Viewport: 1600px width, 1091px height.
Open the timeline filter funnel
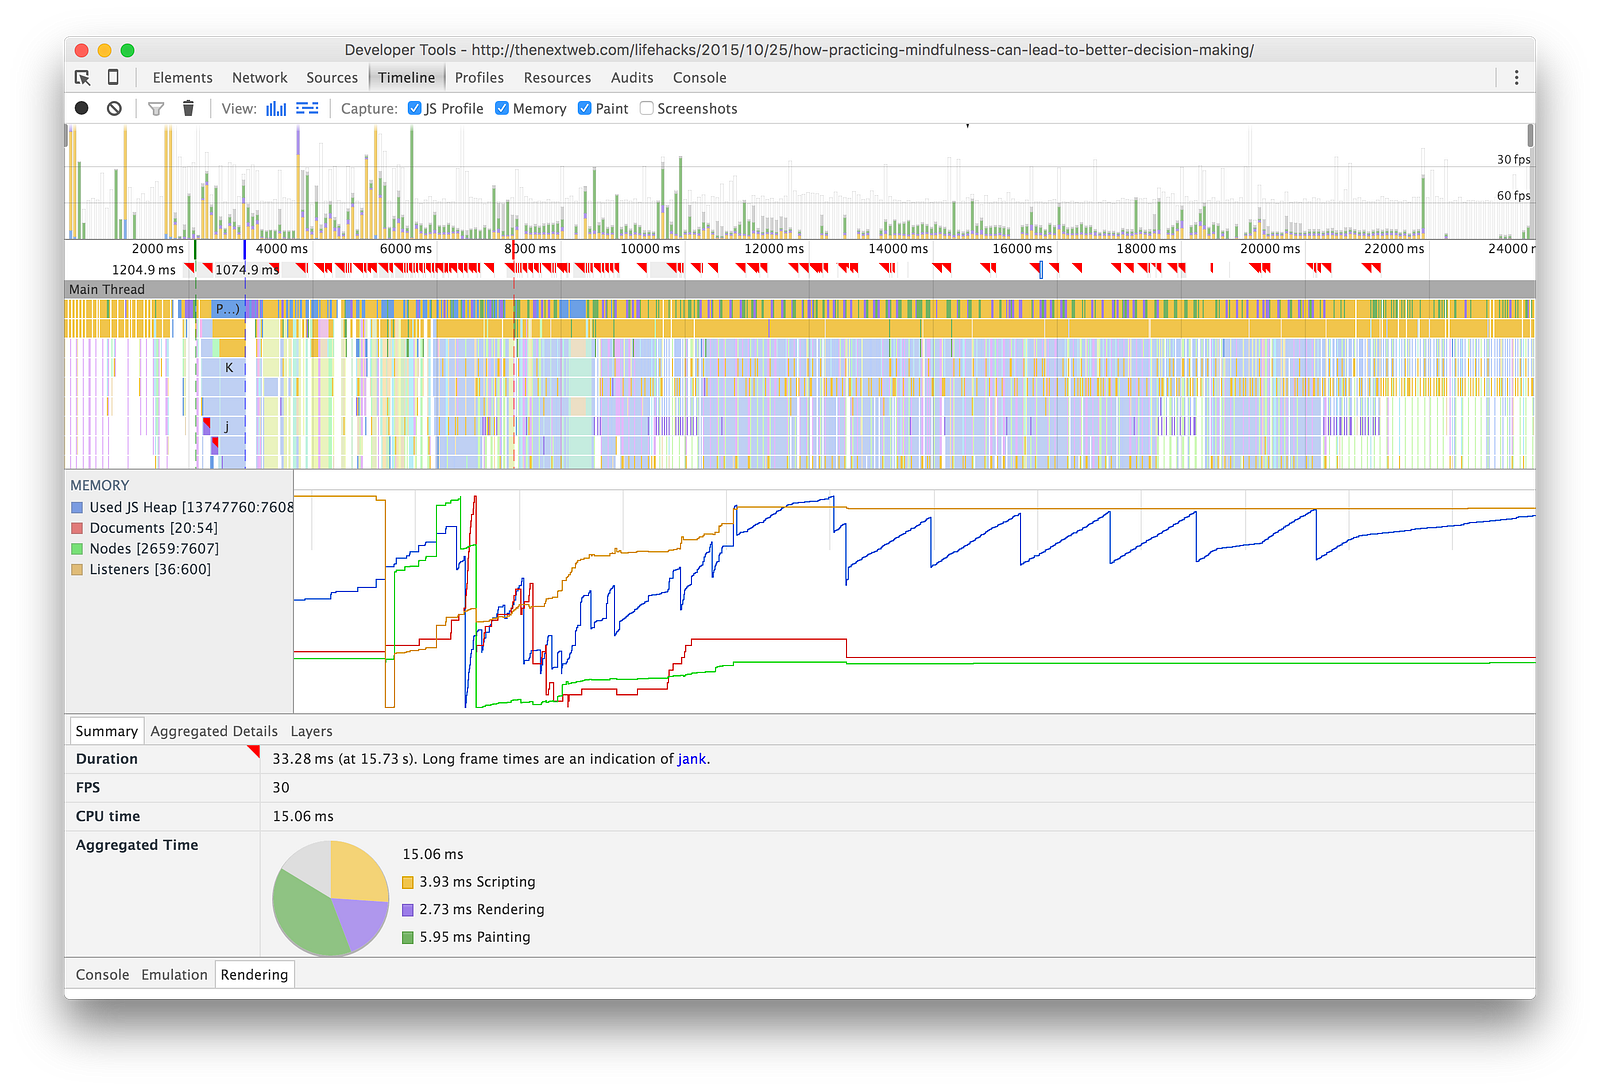click(156, 108)
